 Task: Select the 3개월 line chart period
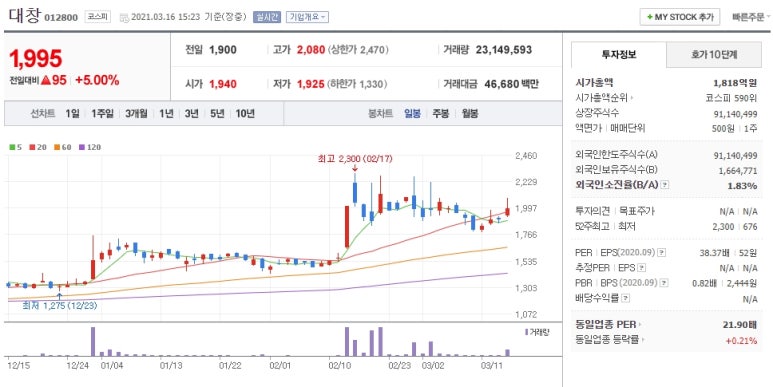tap(136, 114)
